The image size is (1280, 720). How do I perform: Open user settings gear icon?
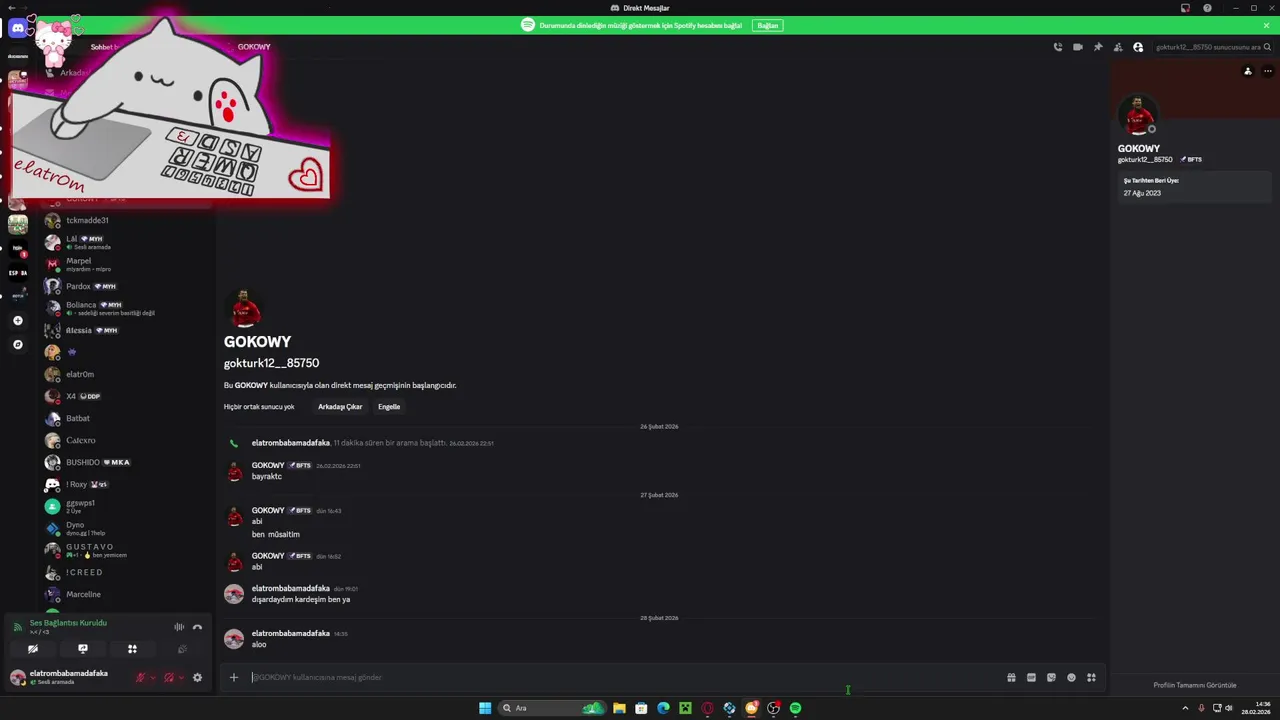tap(197, 677)
